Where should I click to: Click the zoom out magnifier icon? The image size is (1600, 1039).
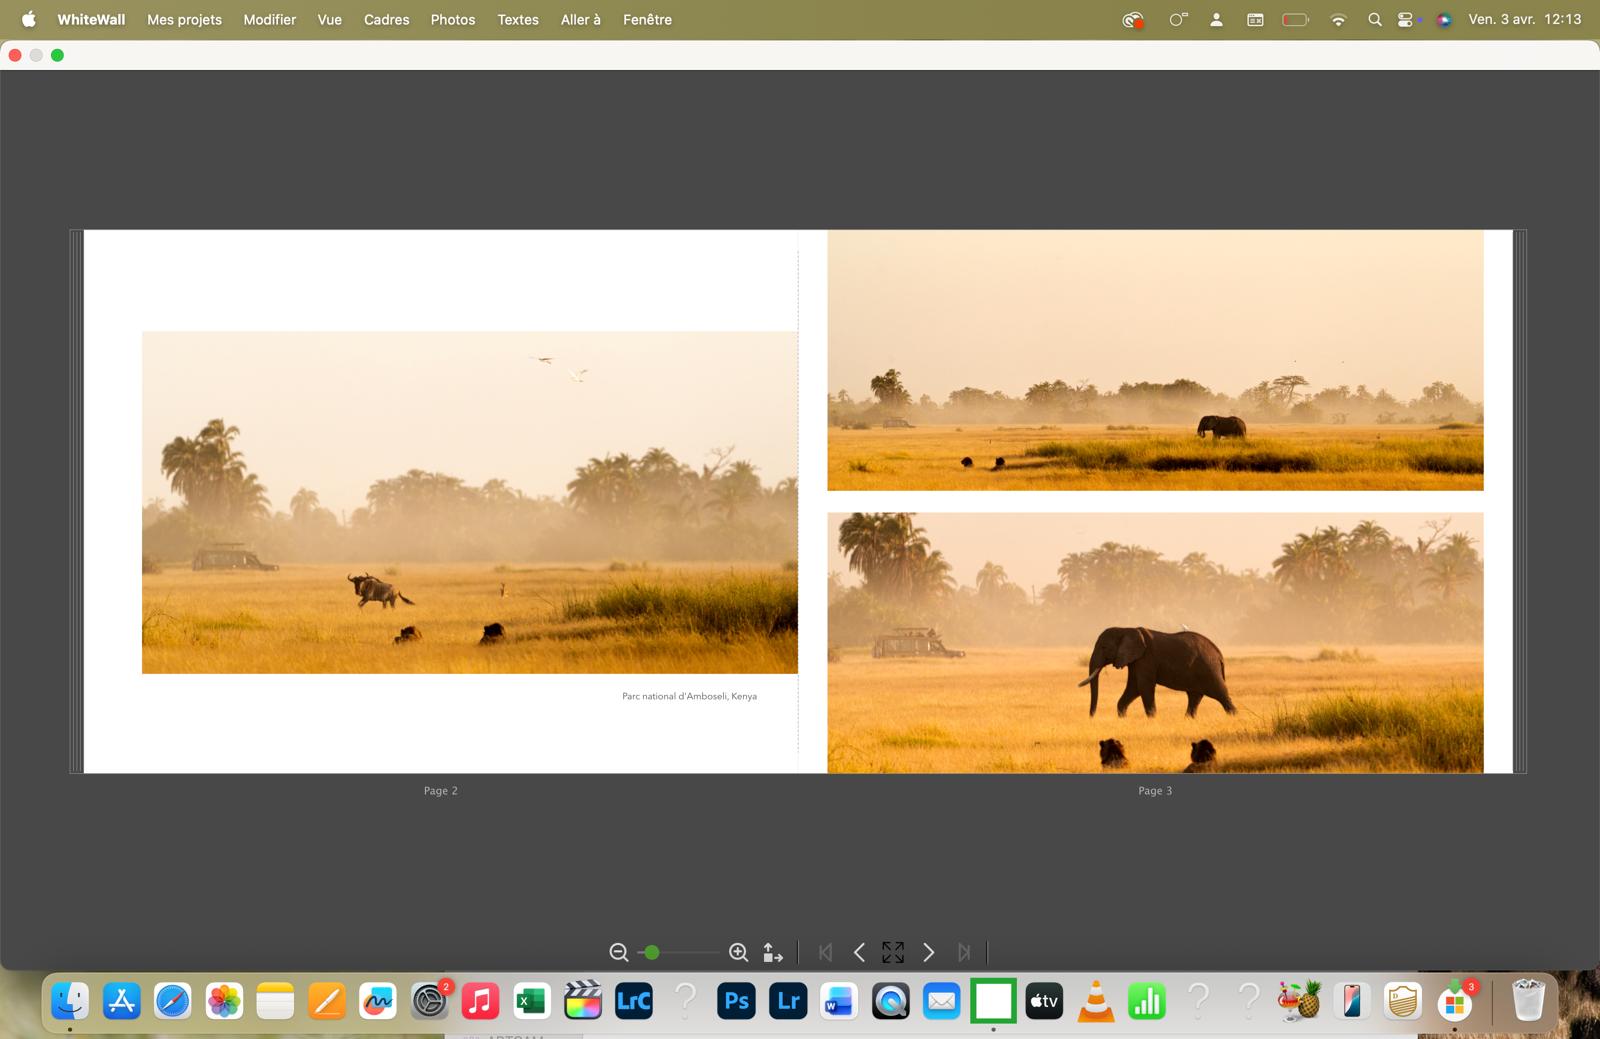pyautogui.click(x=619, y=953)
